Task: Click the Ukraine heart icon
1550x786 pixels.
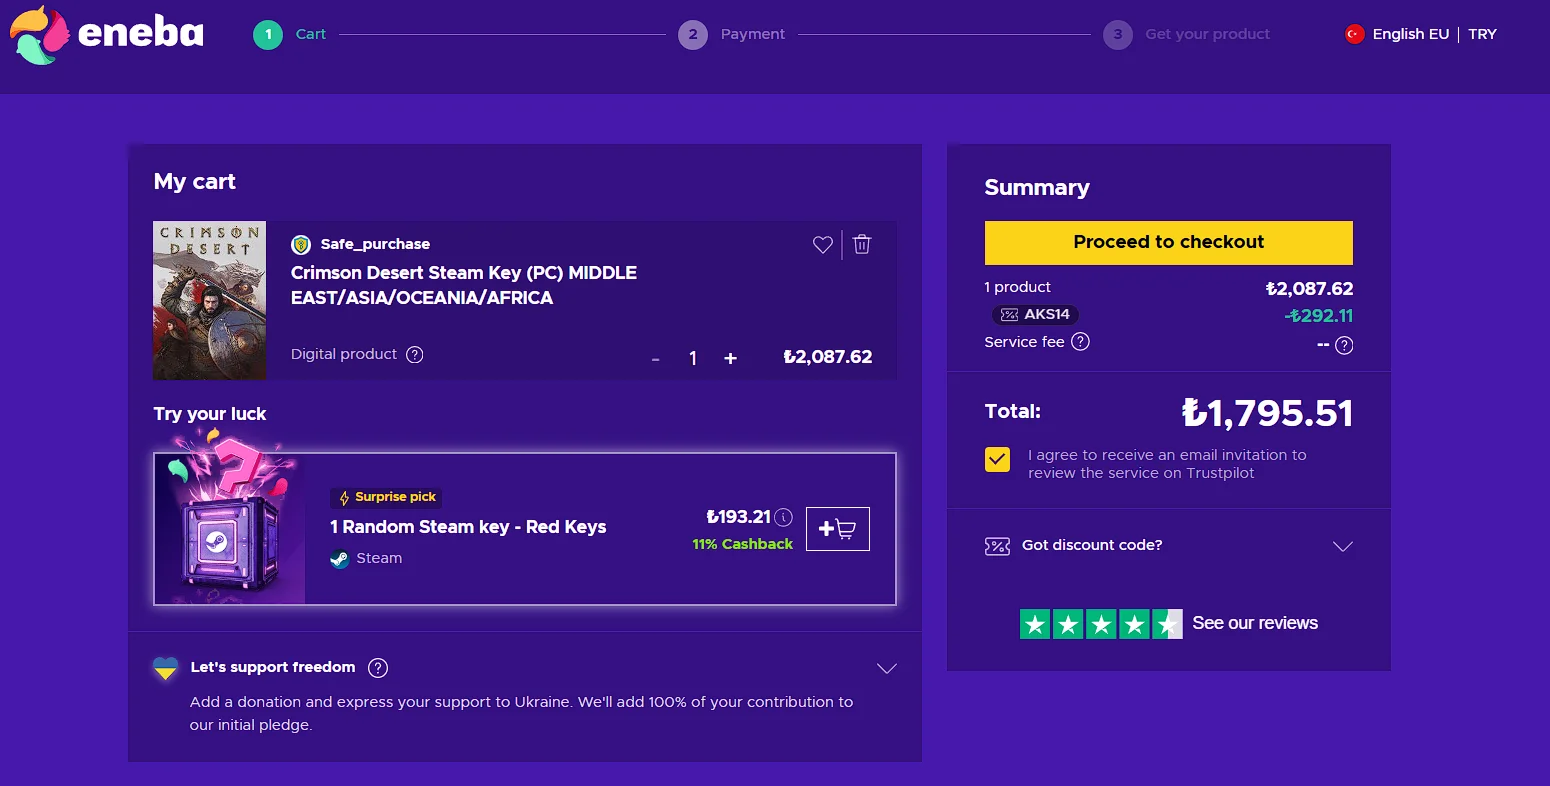Action: [165, 668]
